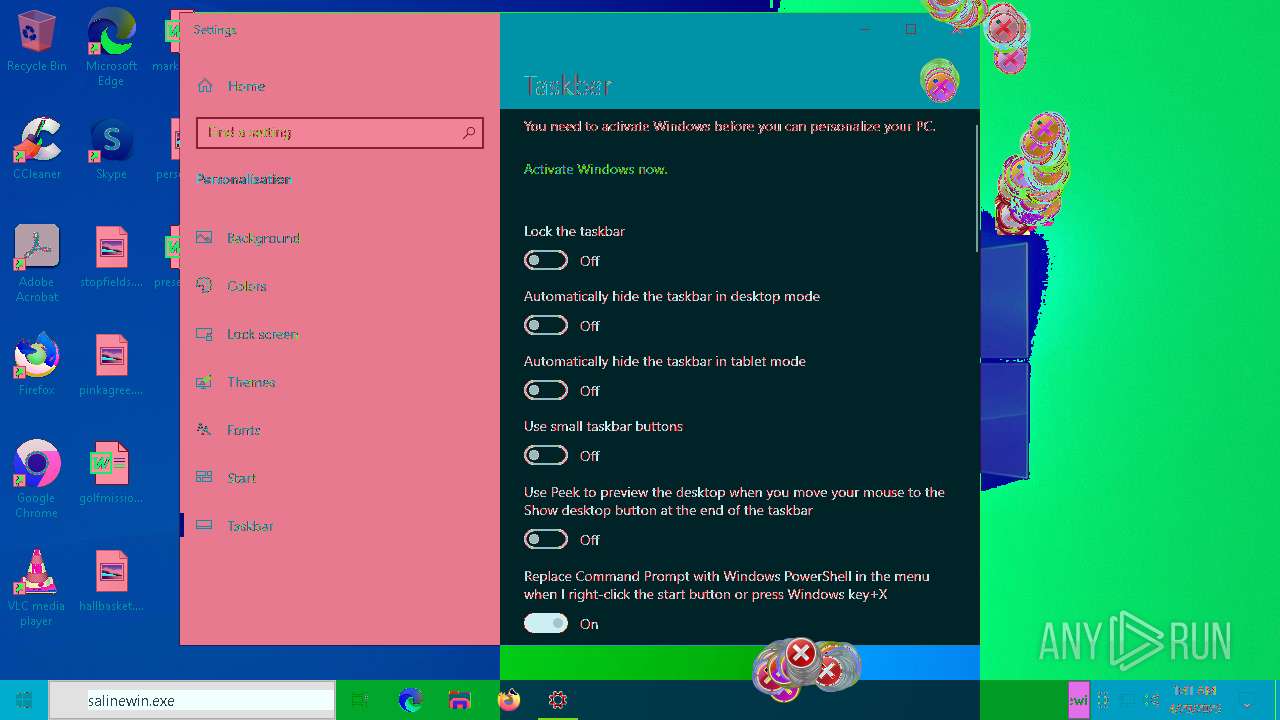Switch to Settings gear in the taskbar
The width and height of the screenshot is (1280, 720).
558,700
